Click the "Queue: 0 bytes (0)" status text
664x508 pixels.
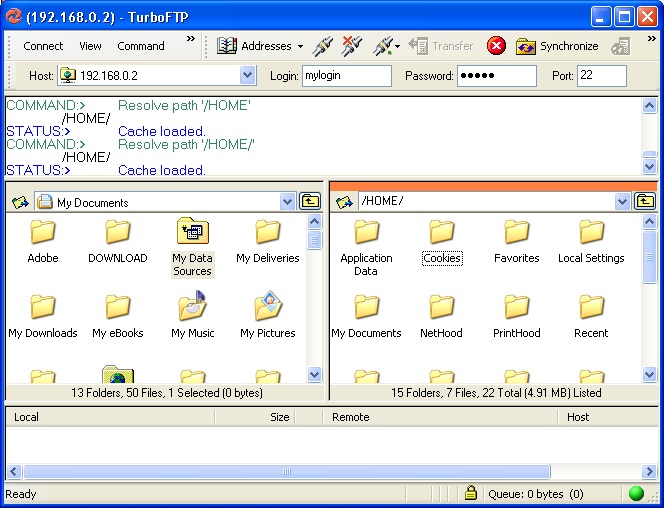pyautogui.click(x=536, y=494)
